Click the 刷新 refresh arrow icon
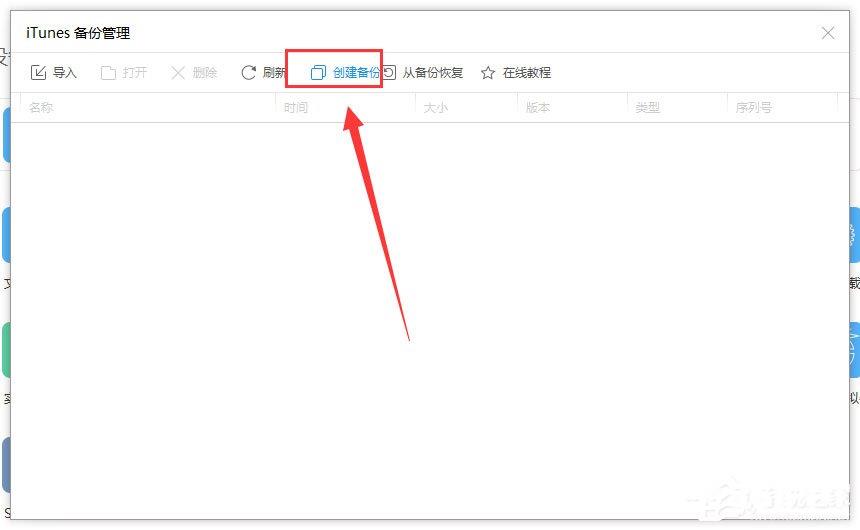 coord(248,72)
